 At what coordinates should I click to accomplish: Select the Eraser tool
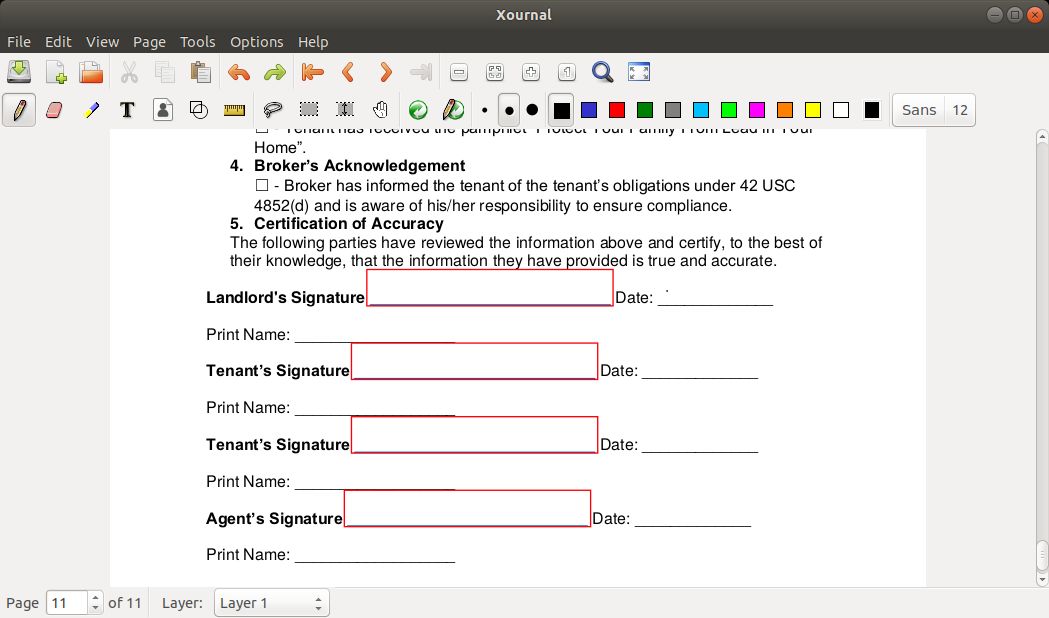coord(55,110)
